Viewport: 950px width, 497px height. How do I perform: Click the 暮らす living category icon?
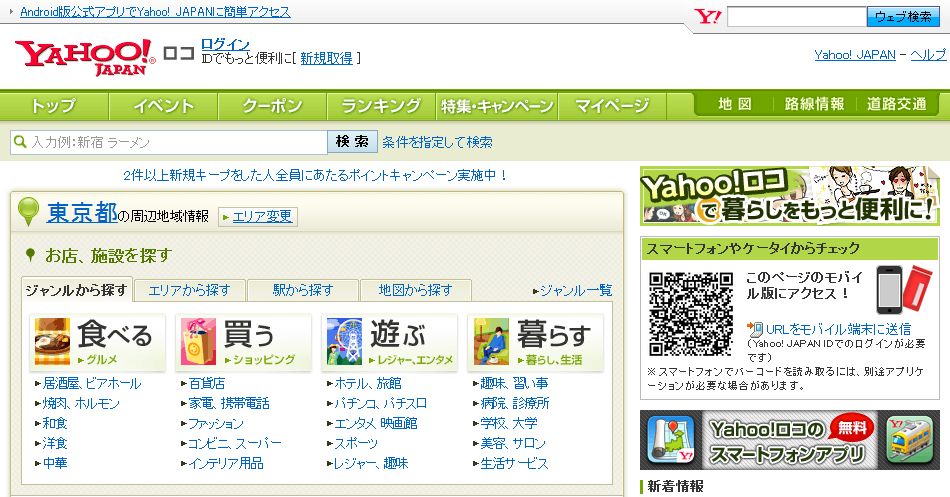491,342
